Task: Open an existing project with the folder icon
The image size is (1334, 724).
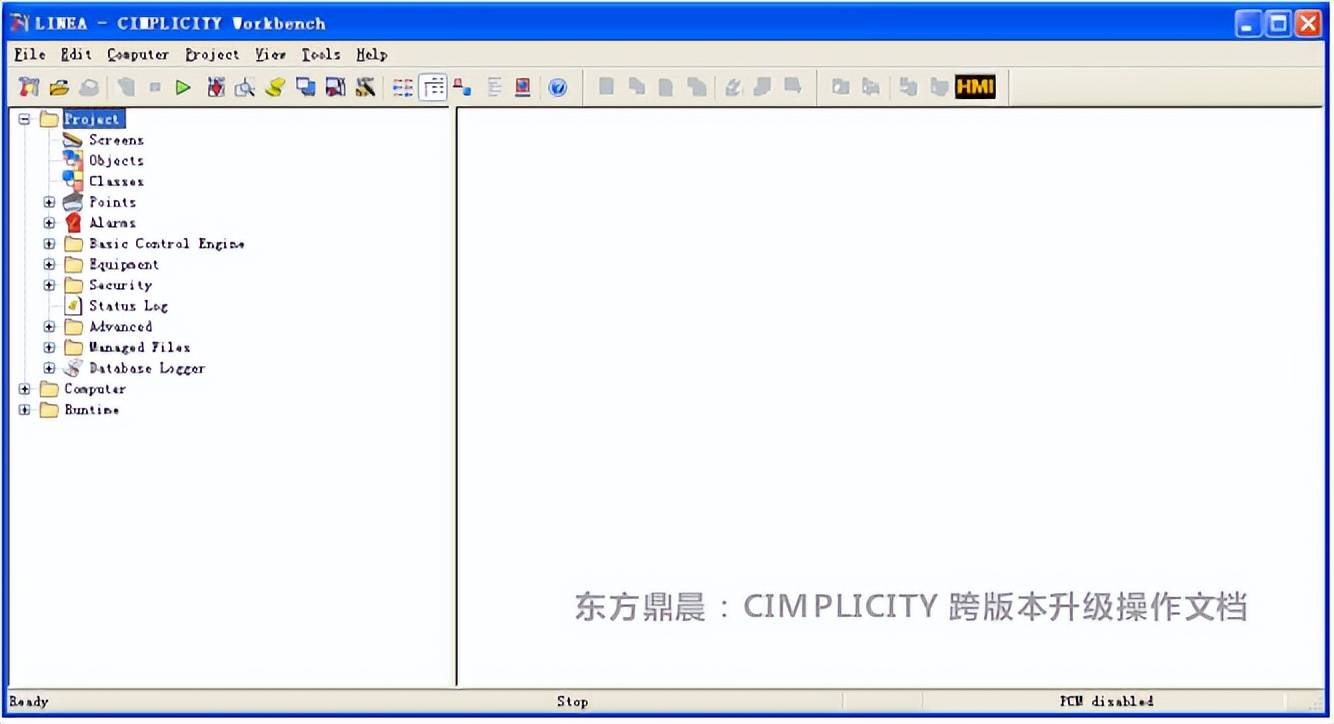Action: coord(59,87)
